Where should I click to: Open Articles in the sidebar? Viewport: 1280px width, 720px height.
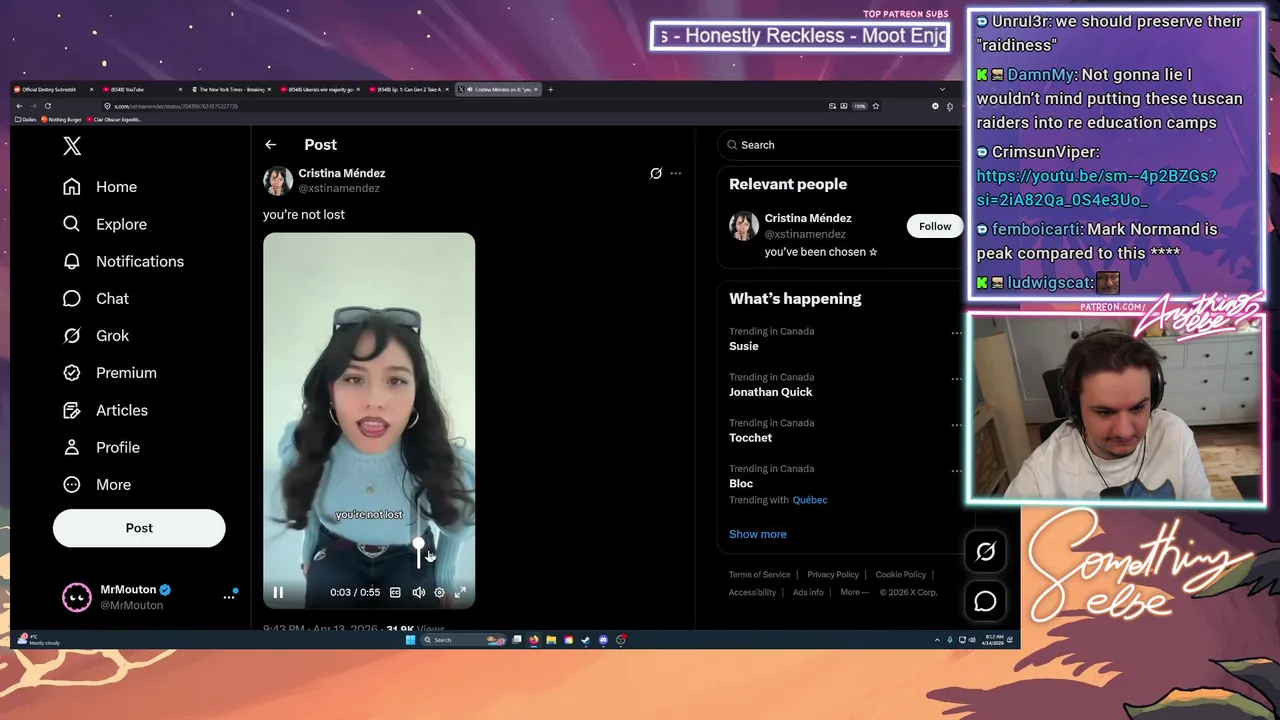pyautogui.click(x=105, y=410)
